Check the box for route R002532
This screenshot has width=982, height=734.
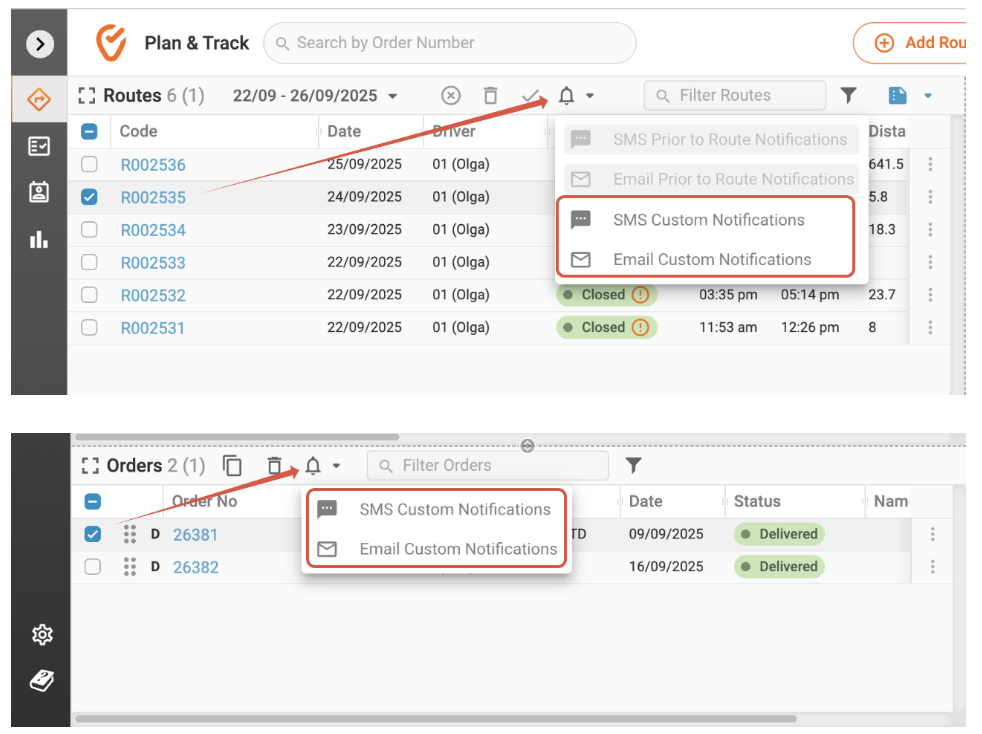point(90,294)
